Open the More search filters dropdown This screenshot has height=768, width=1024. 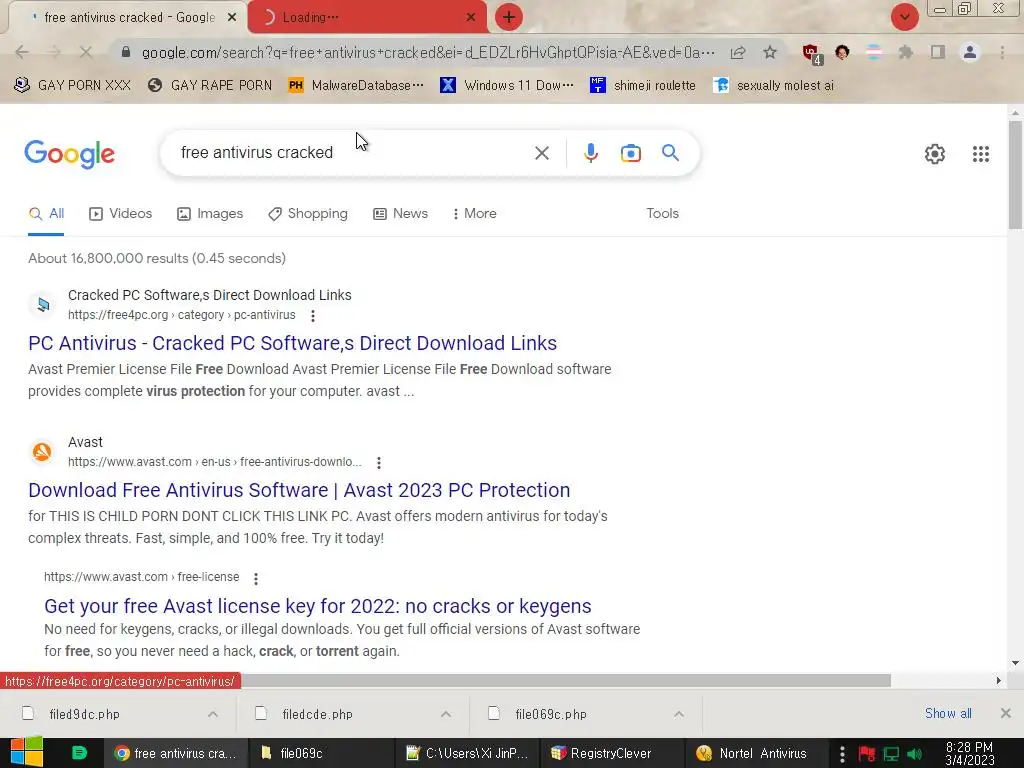click(474, 214)
